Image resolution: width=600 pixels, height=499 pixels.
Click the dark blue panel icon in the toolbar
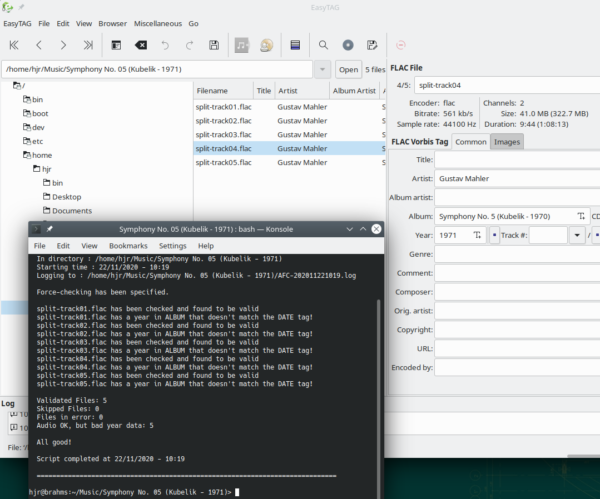point(295,45)
